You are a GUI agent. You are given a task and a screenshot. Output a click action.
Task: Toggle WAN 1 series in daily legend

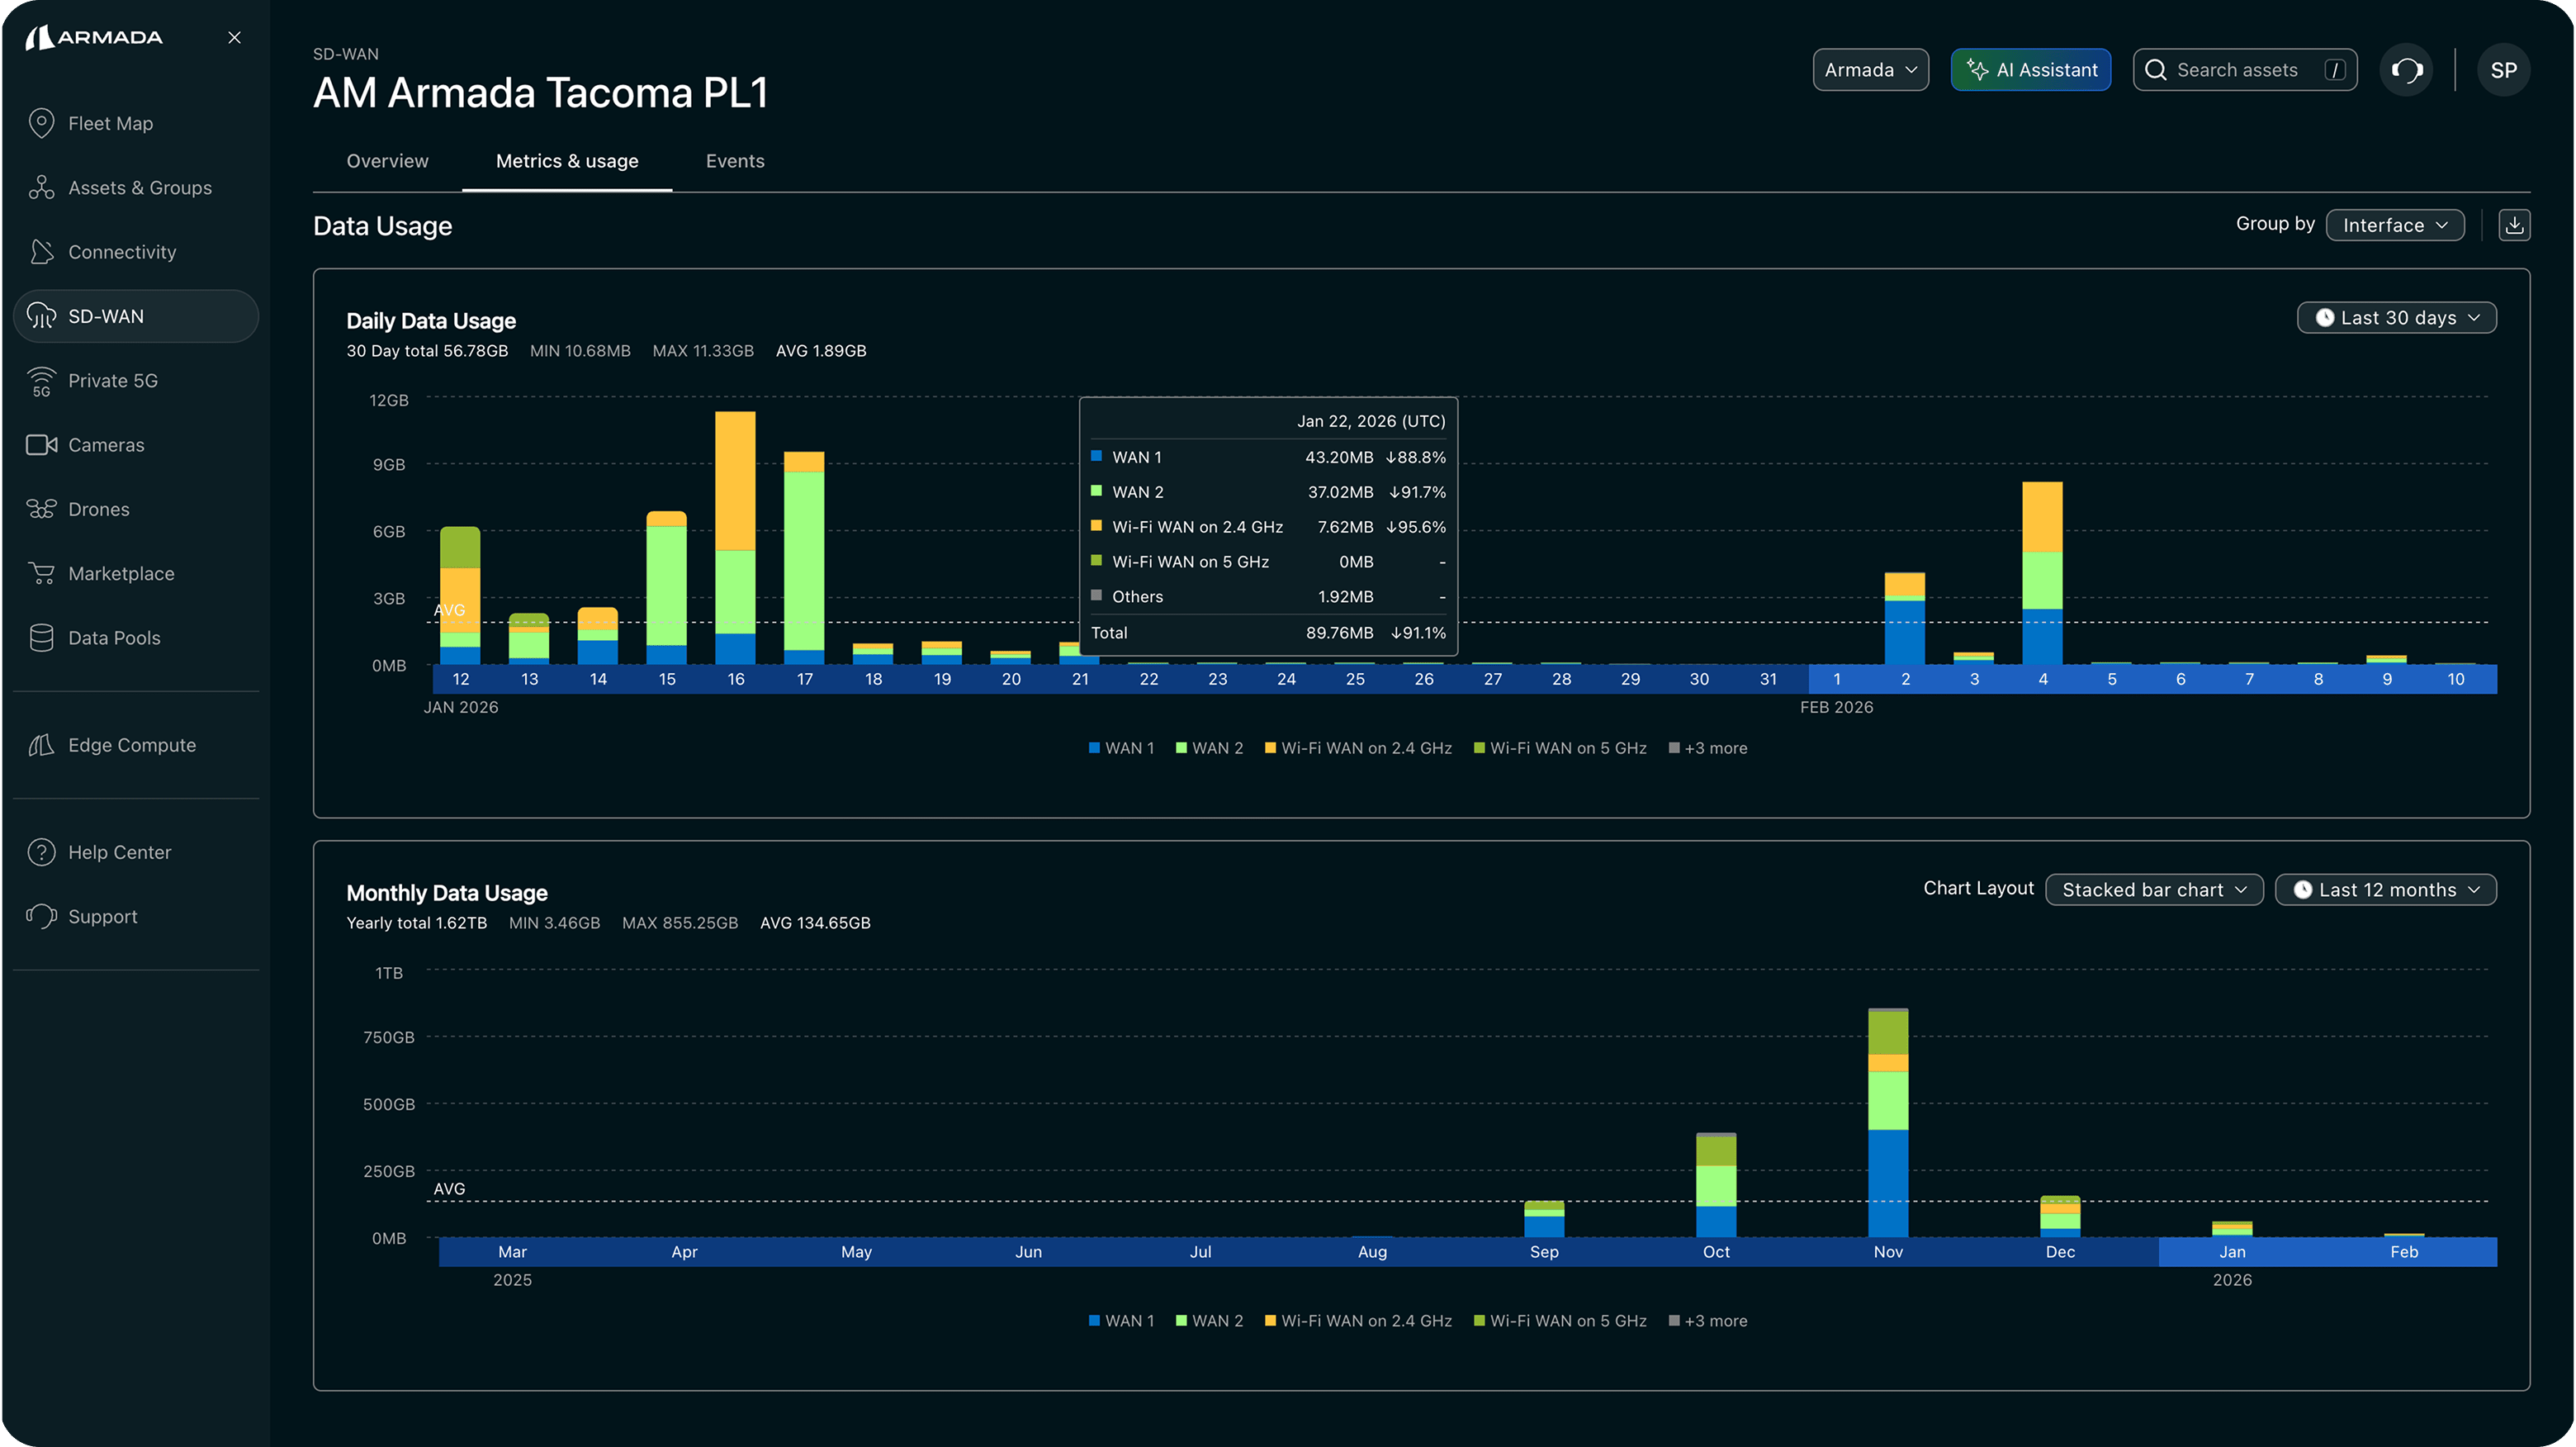pyautogui.click(x=1120, y=748)
